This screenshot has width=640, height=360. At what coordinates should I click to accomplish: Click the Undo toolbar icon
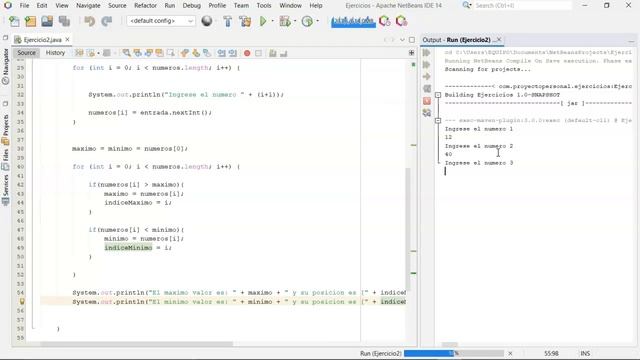point(89,21)
